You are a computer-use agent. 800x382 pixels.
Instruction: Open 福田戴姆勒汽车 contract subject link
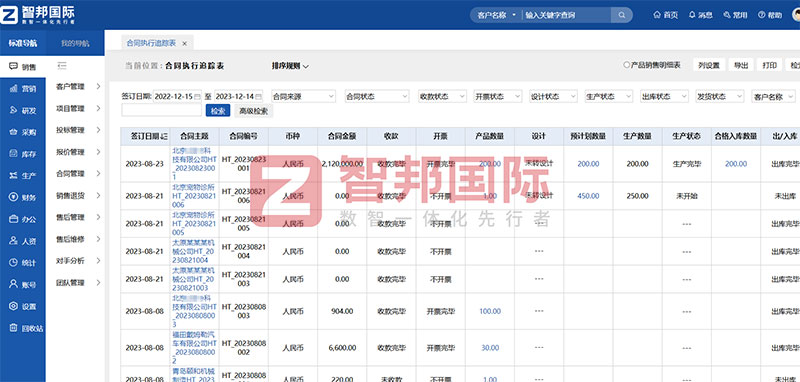tap(194, 347)
